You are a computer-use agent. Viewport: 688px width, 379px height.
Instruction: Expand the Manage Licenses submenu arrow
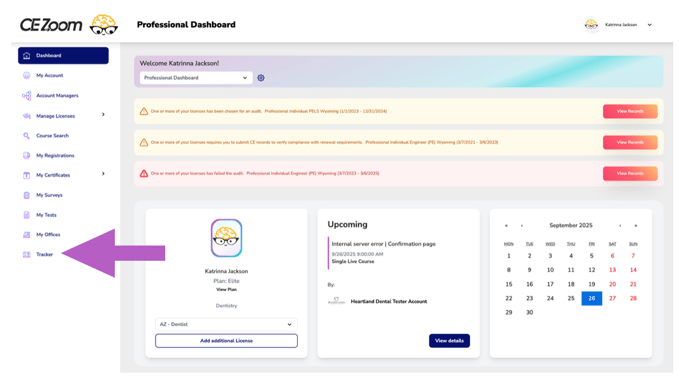(103, 114)
